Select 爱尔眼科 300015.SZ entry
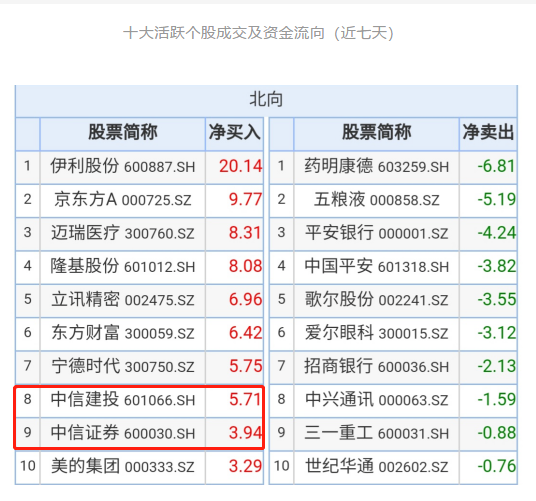 tap(377, 333)
